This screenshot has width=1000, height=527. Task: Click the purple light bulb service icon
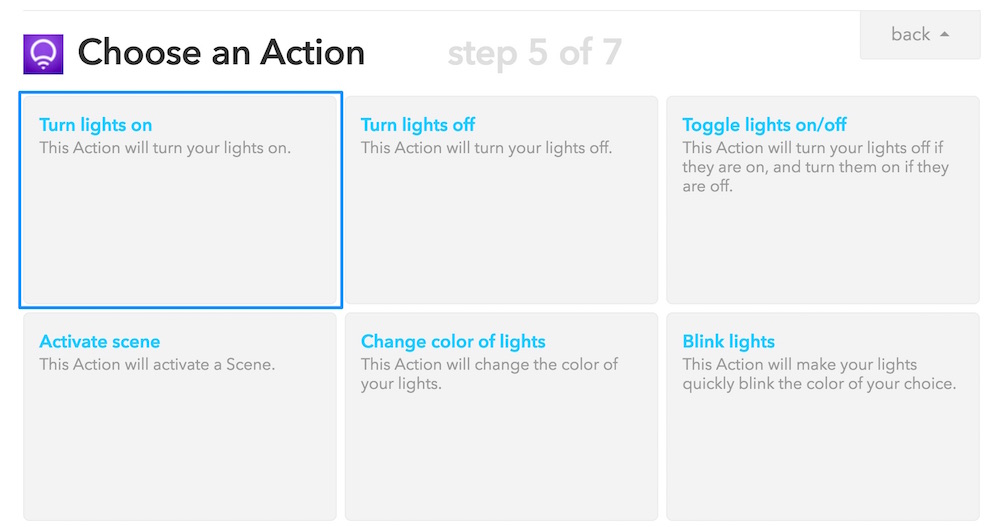43,54
